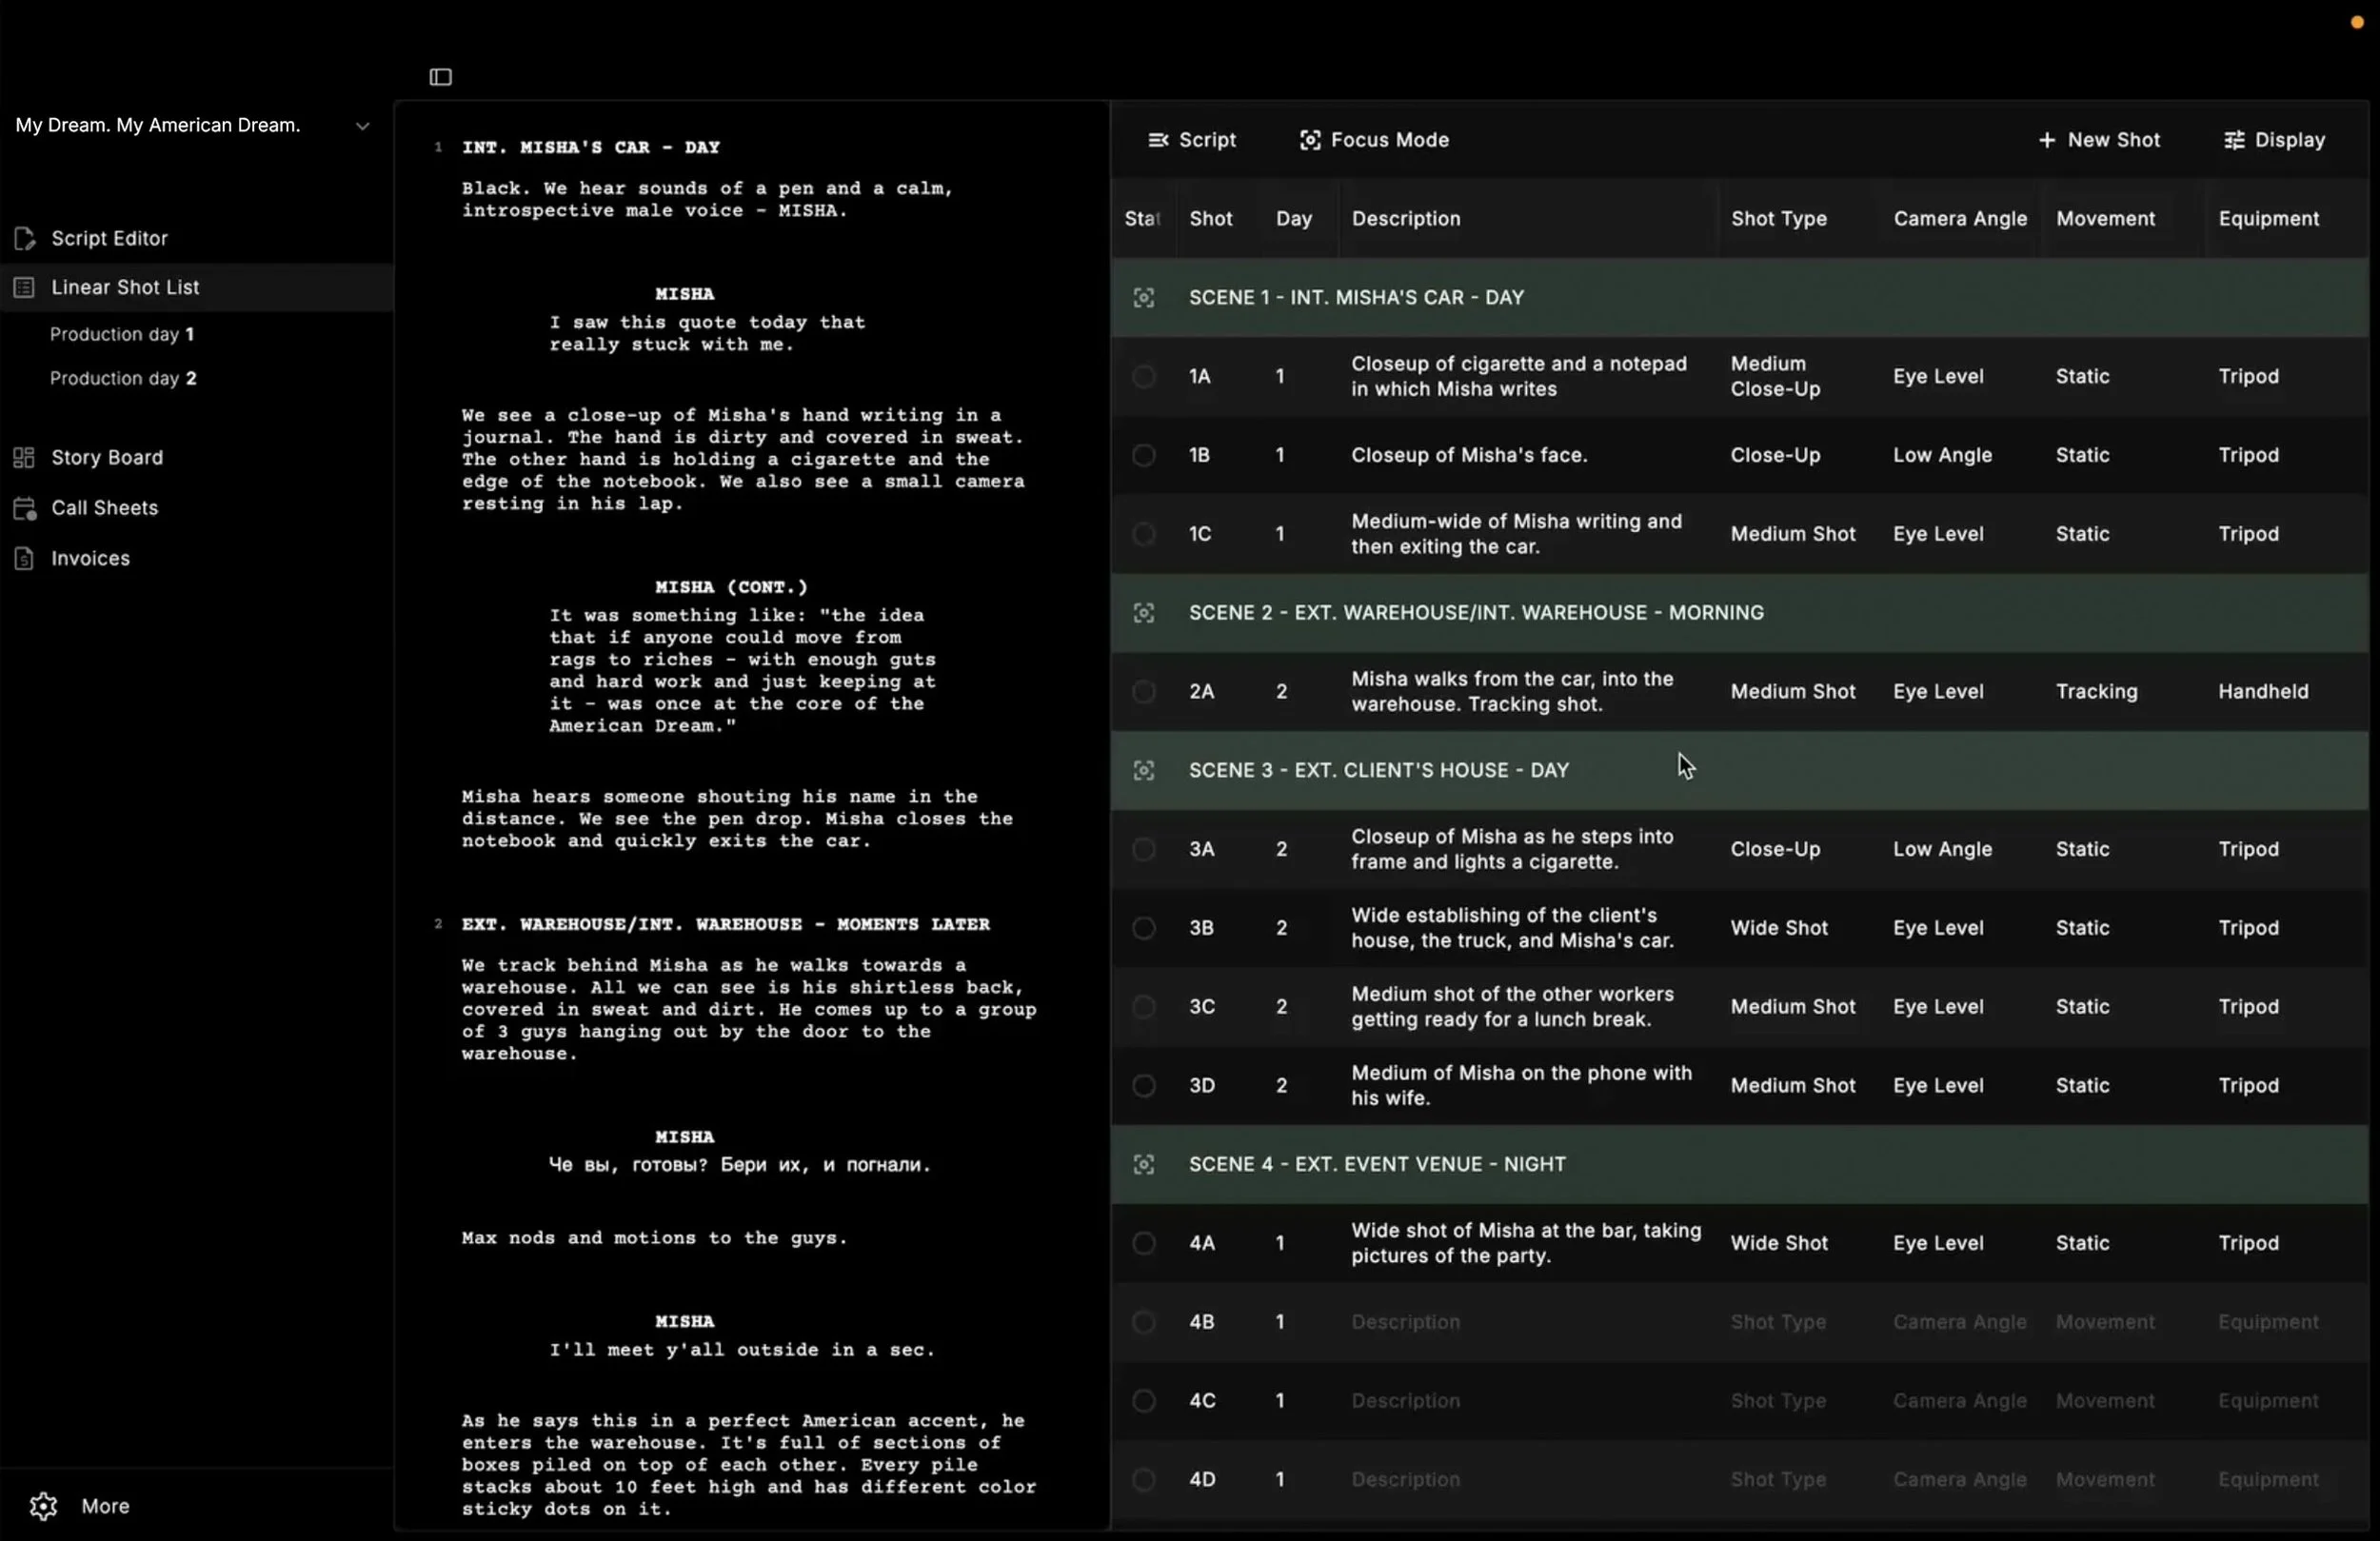Expand the project name dropdown chevron

[x=362, y=126]
